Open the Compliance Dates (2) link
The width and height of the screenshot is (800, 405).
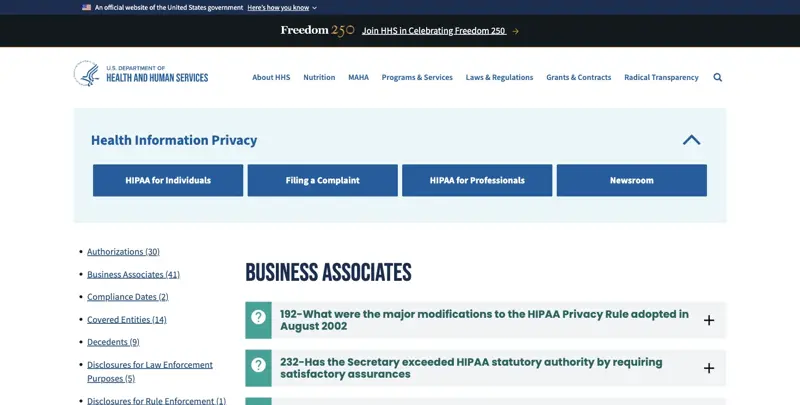pyautogui.click(x=128, y=297)
